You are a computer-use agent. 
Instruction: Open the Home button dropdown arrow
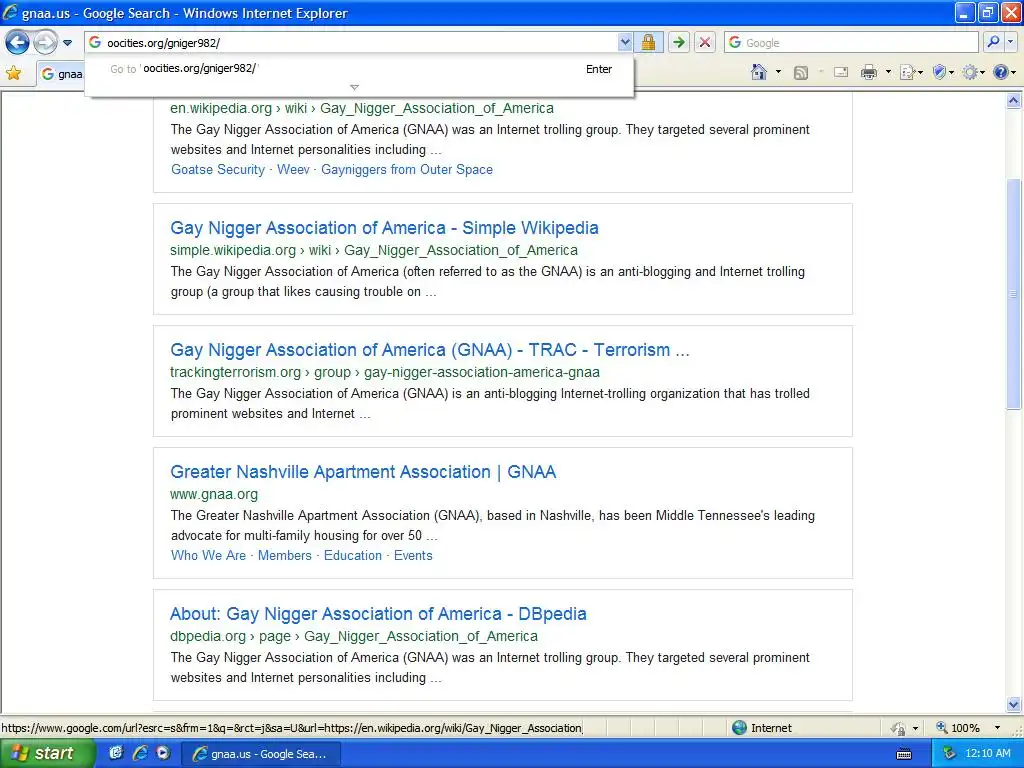point(778,72)
